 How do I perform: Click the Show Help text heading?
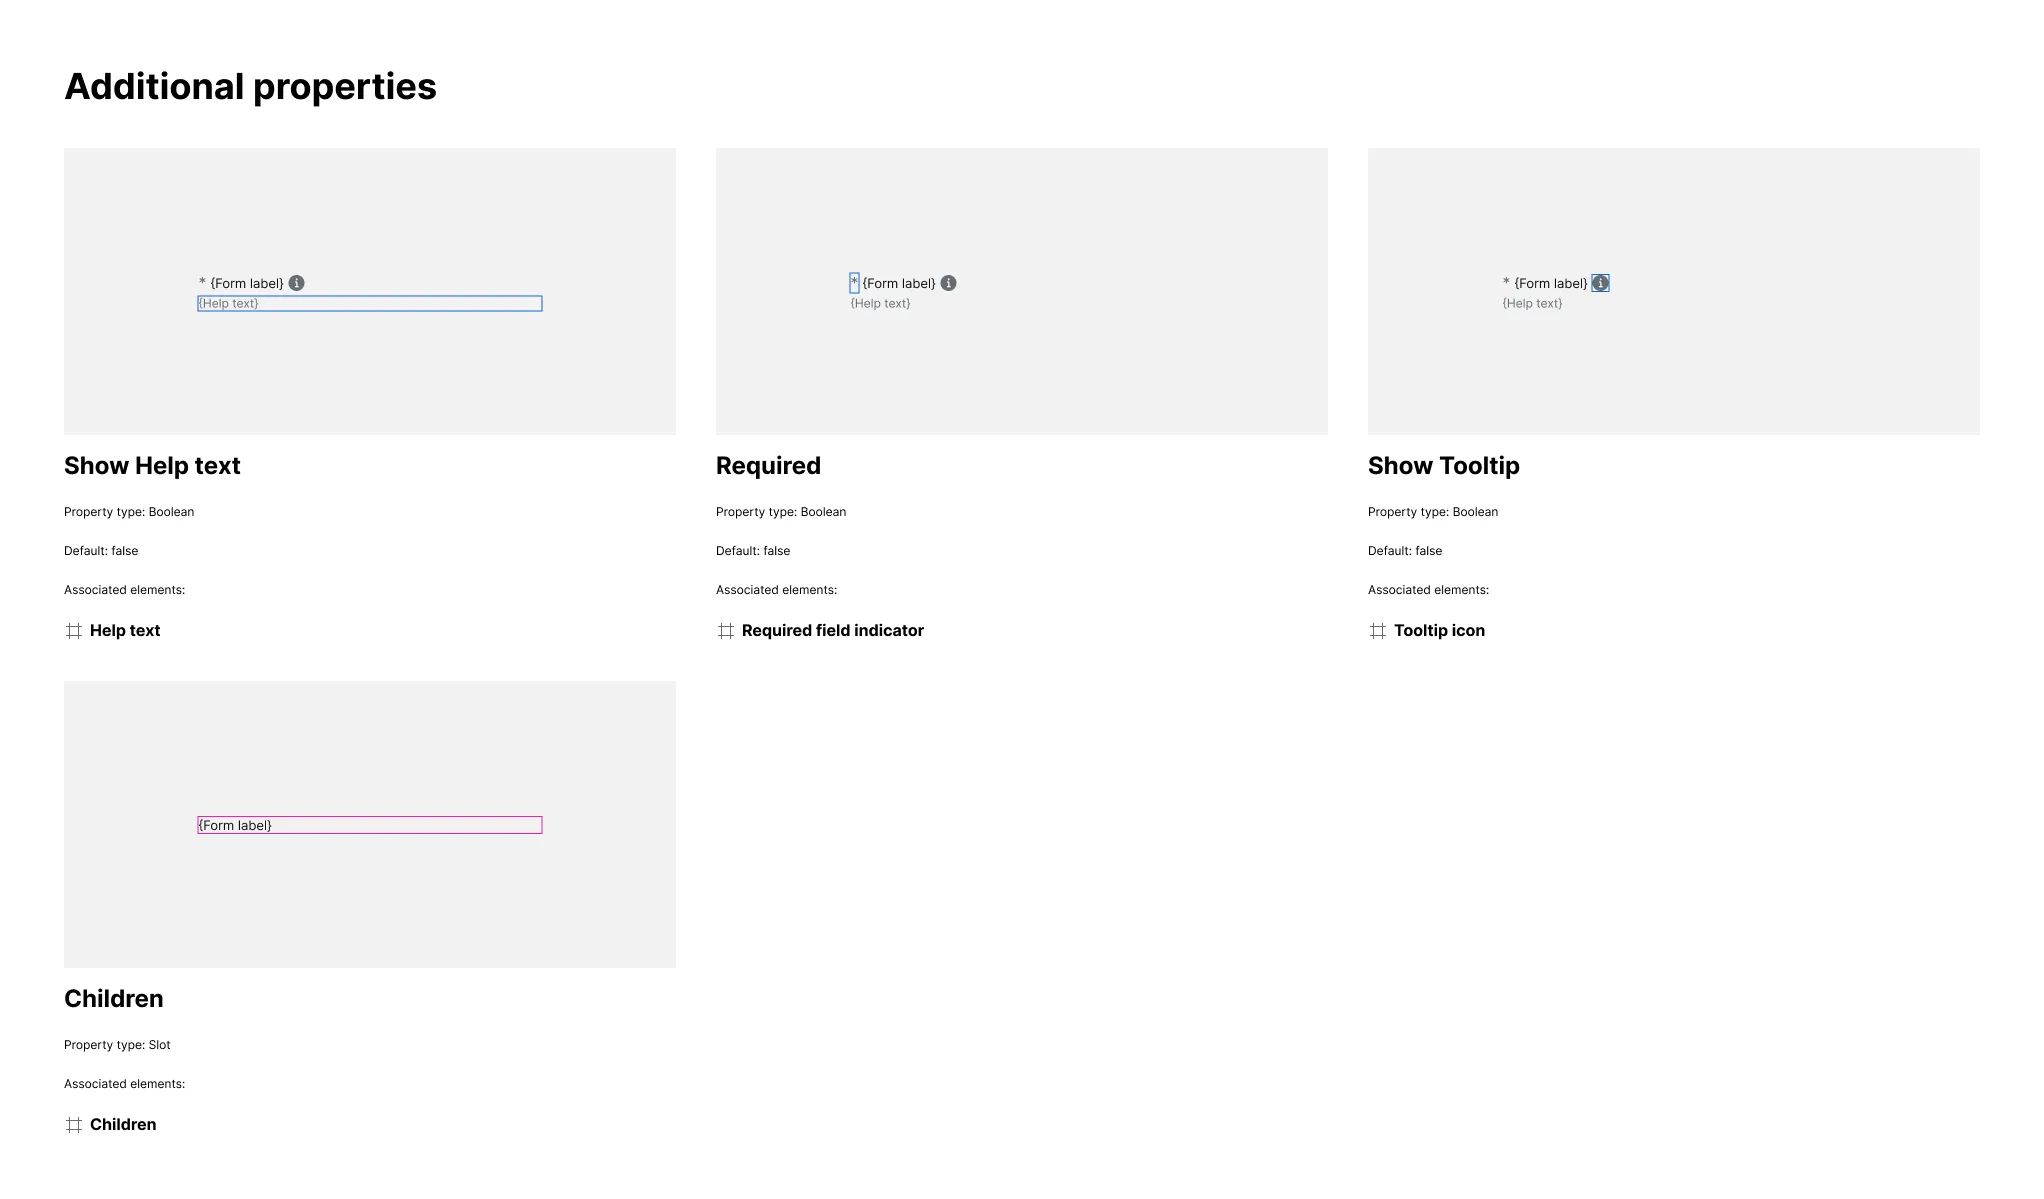(x=152, y=466)
